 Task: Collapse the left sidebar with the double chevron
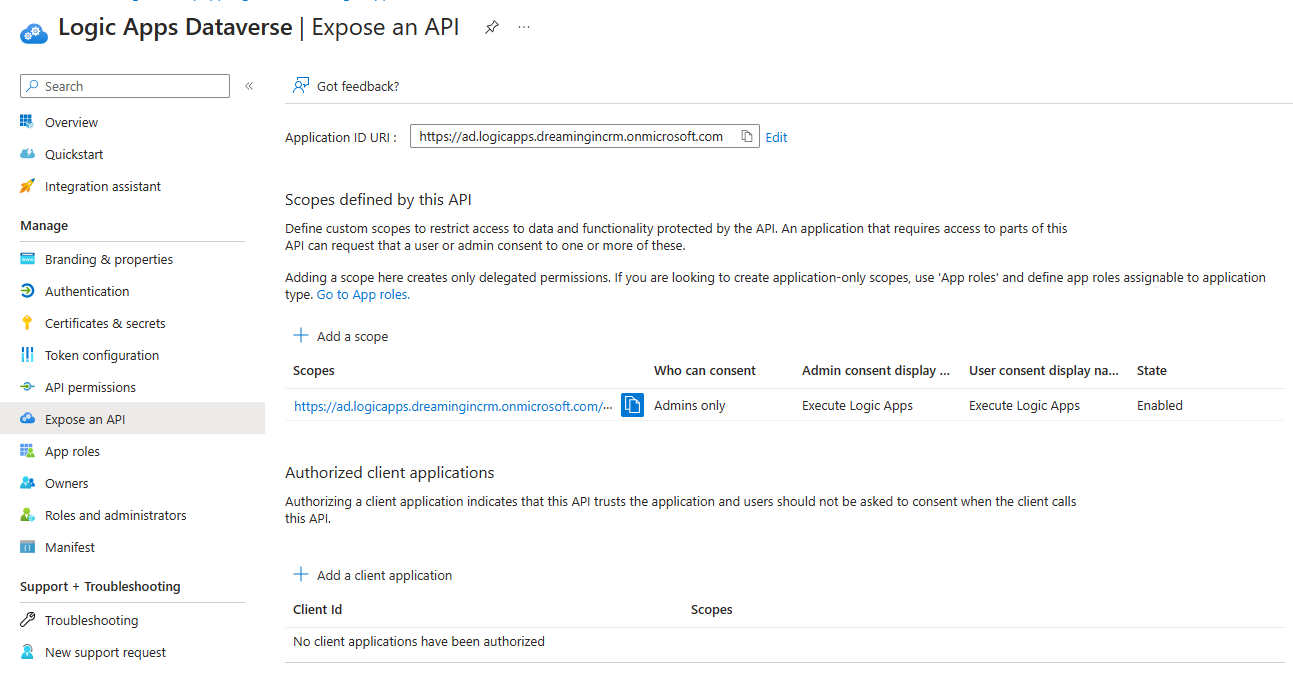(249, 86)
